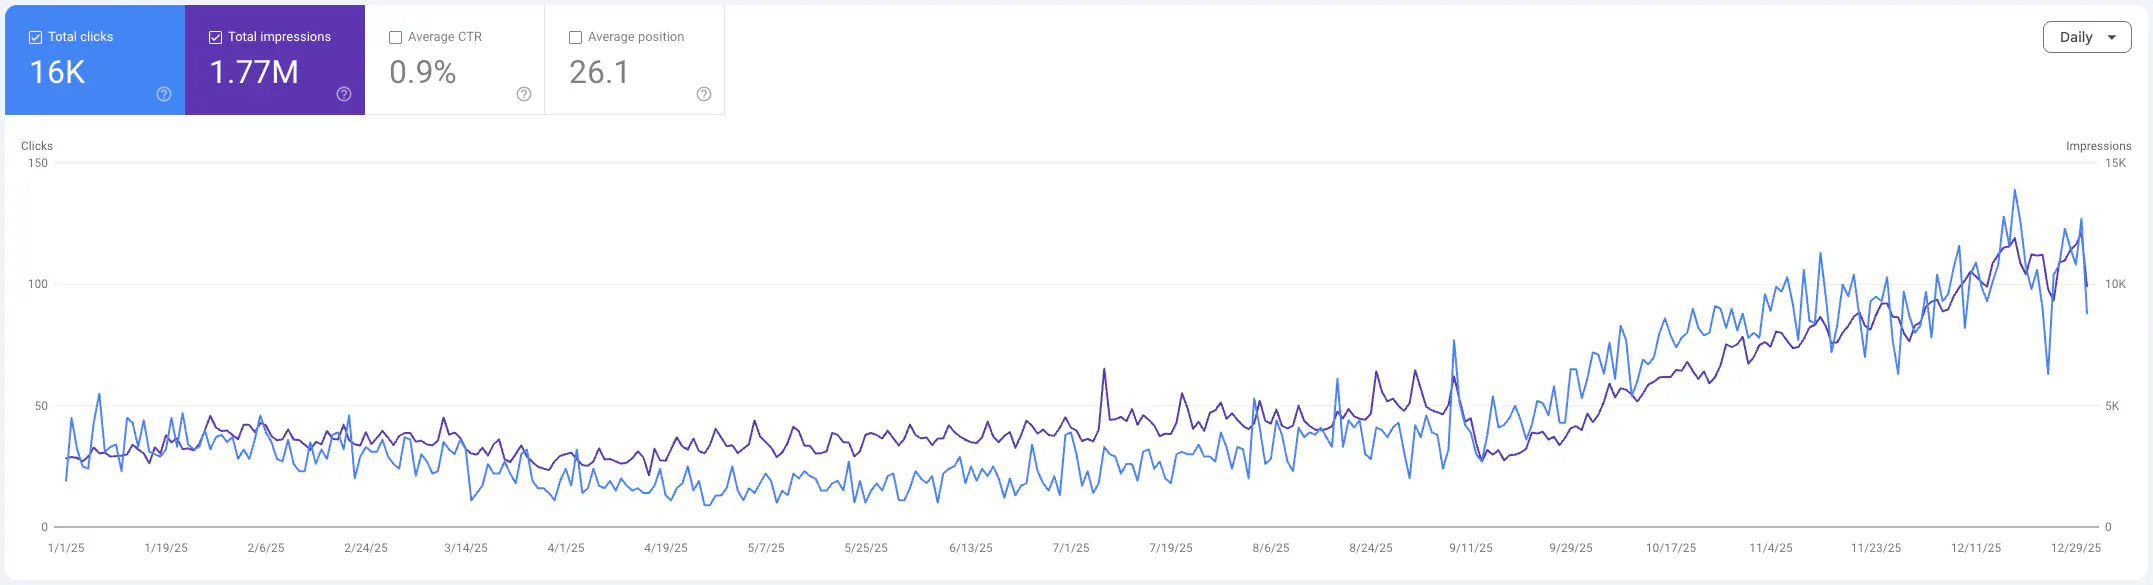Click the 150 value on the Clicks axis
This screenshot has height=585, width=2153.
tap(40, 164)
